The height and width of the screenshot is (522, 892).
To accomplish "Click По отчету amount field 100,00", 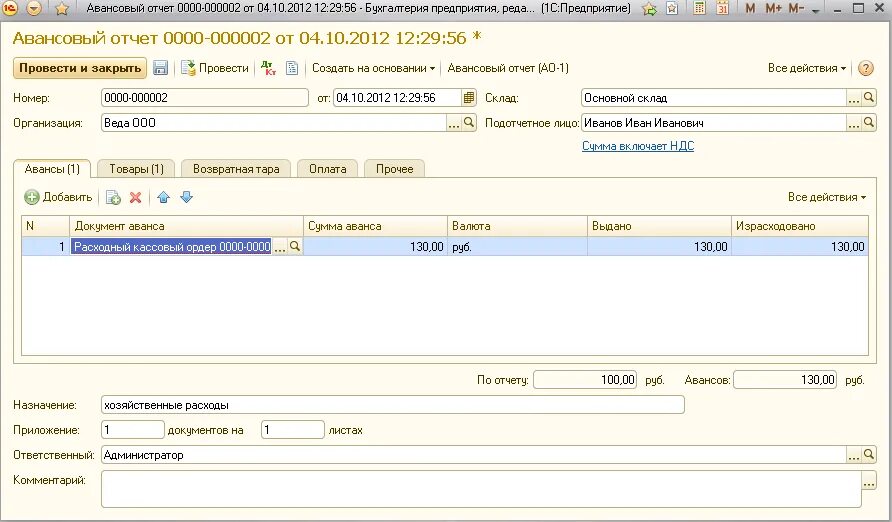I will (585, 380).
